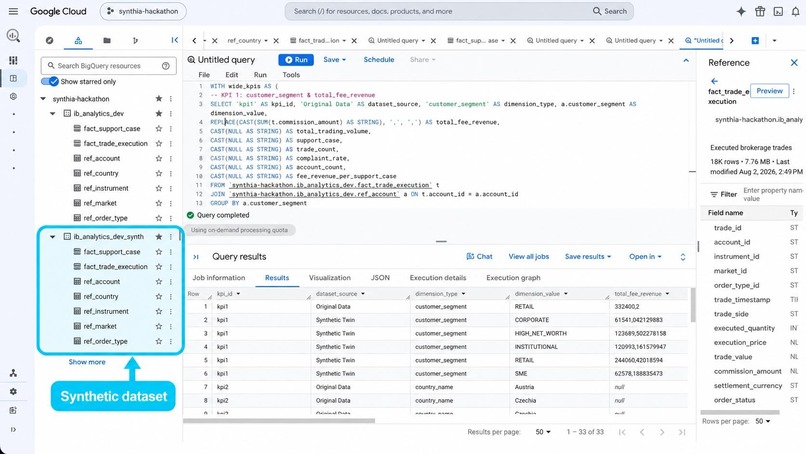Open the Google Cloud main navigation menu

(x=13, y=11)
